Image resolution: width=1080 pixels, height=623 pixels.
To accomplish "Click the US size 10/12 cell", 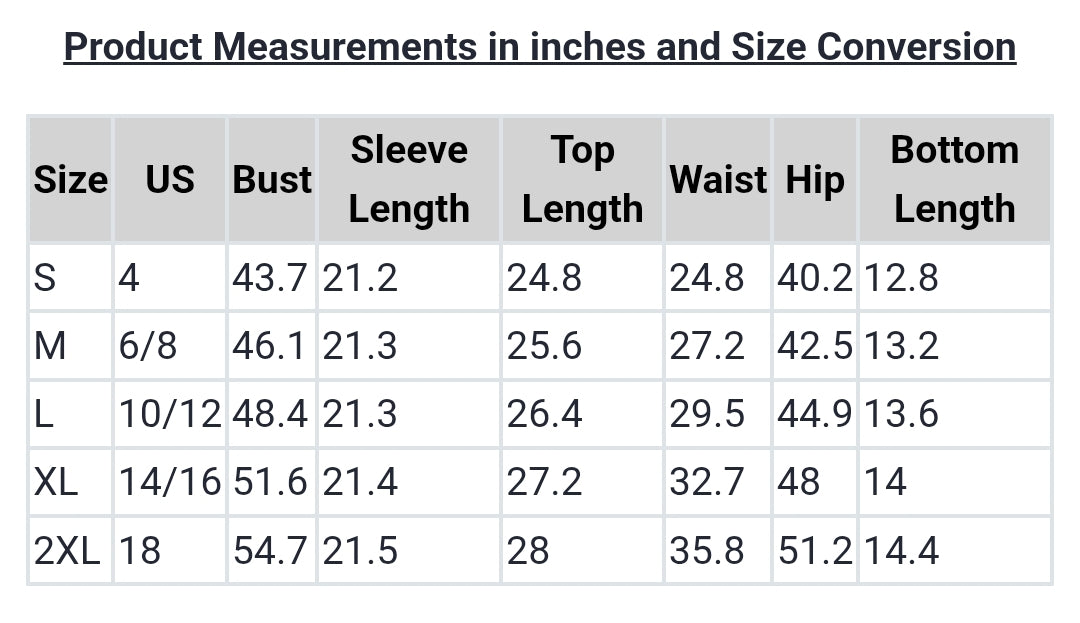I will pos(170,414).
